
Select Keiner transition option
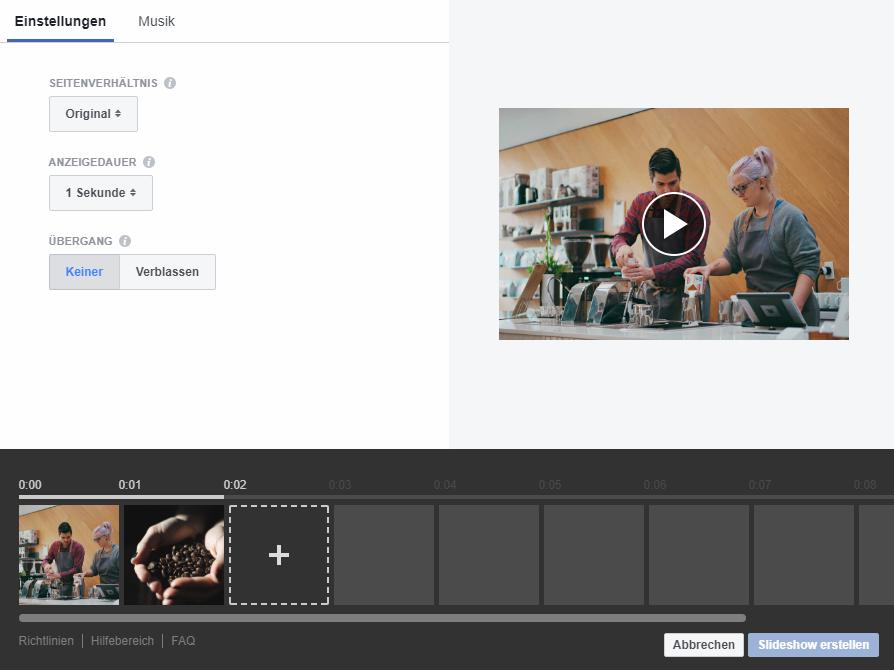(84, 272)
